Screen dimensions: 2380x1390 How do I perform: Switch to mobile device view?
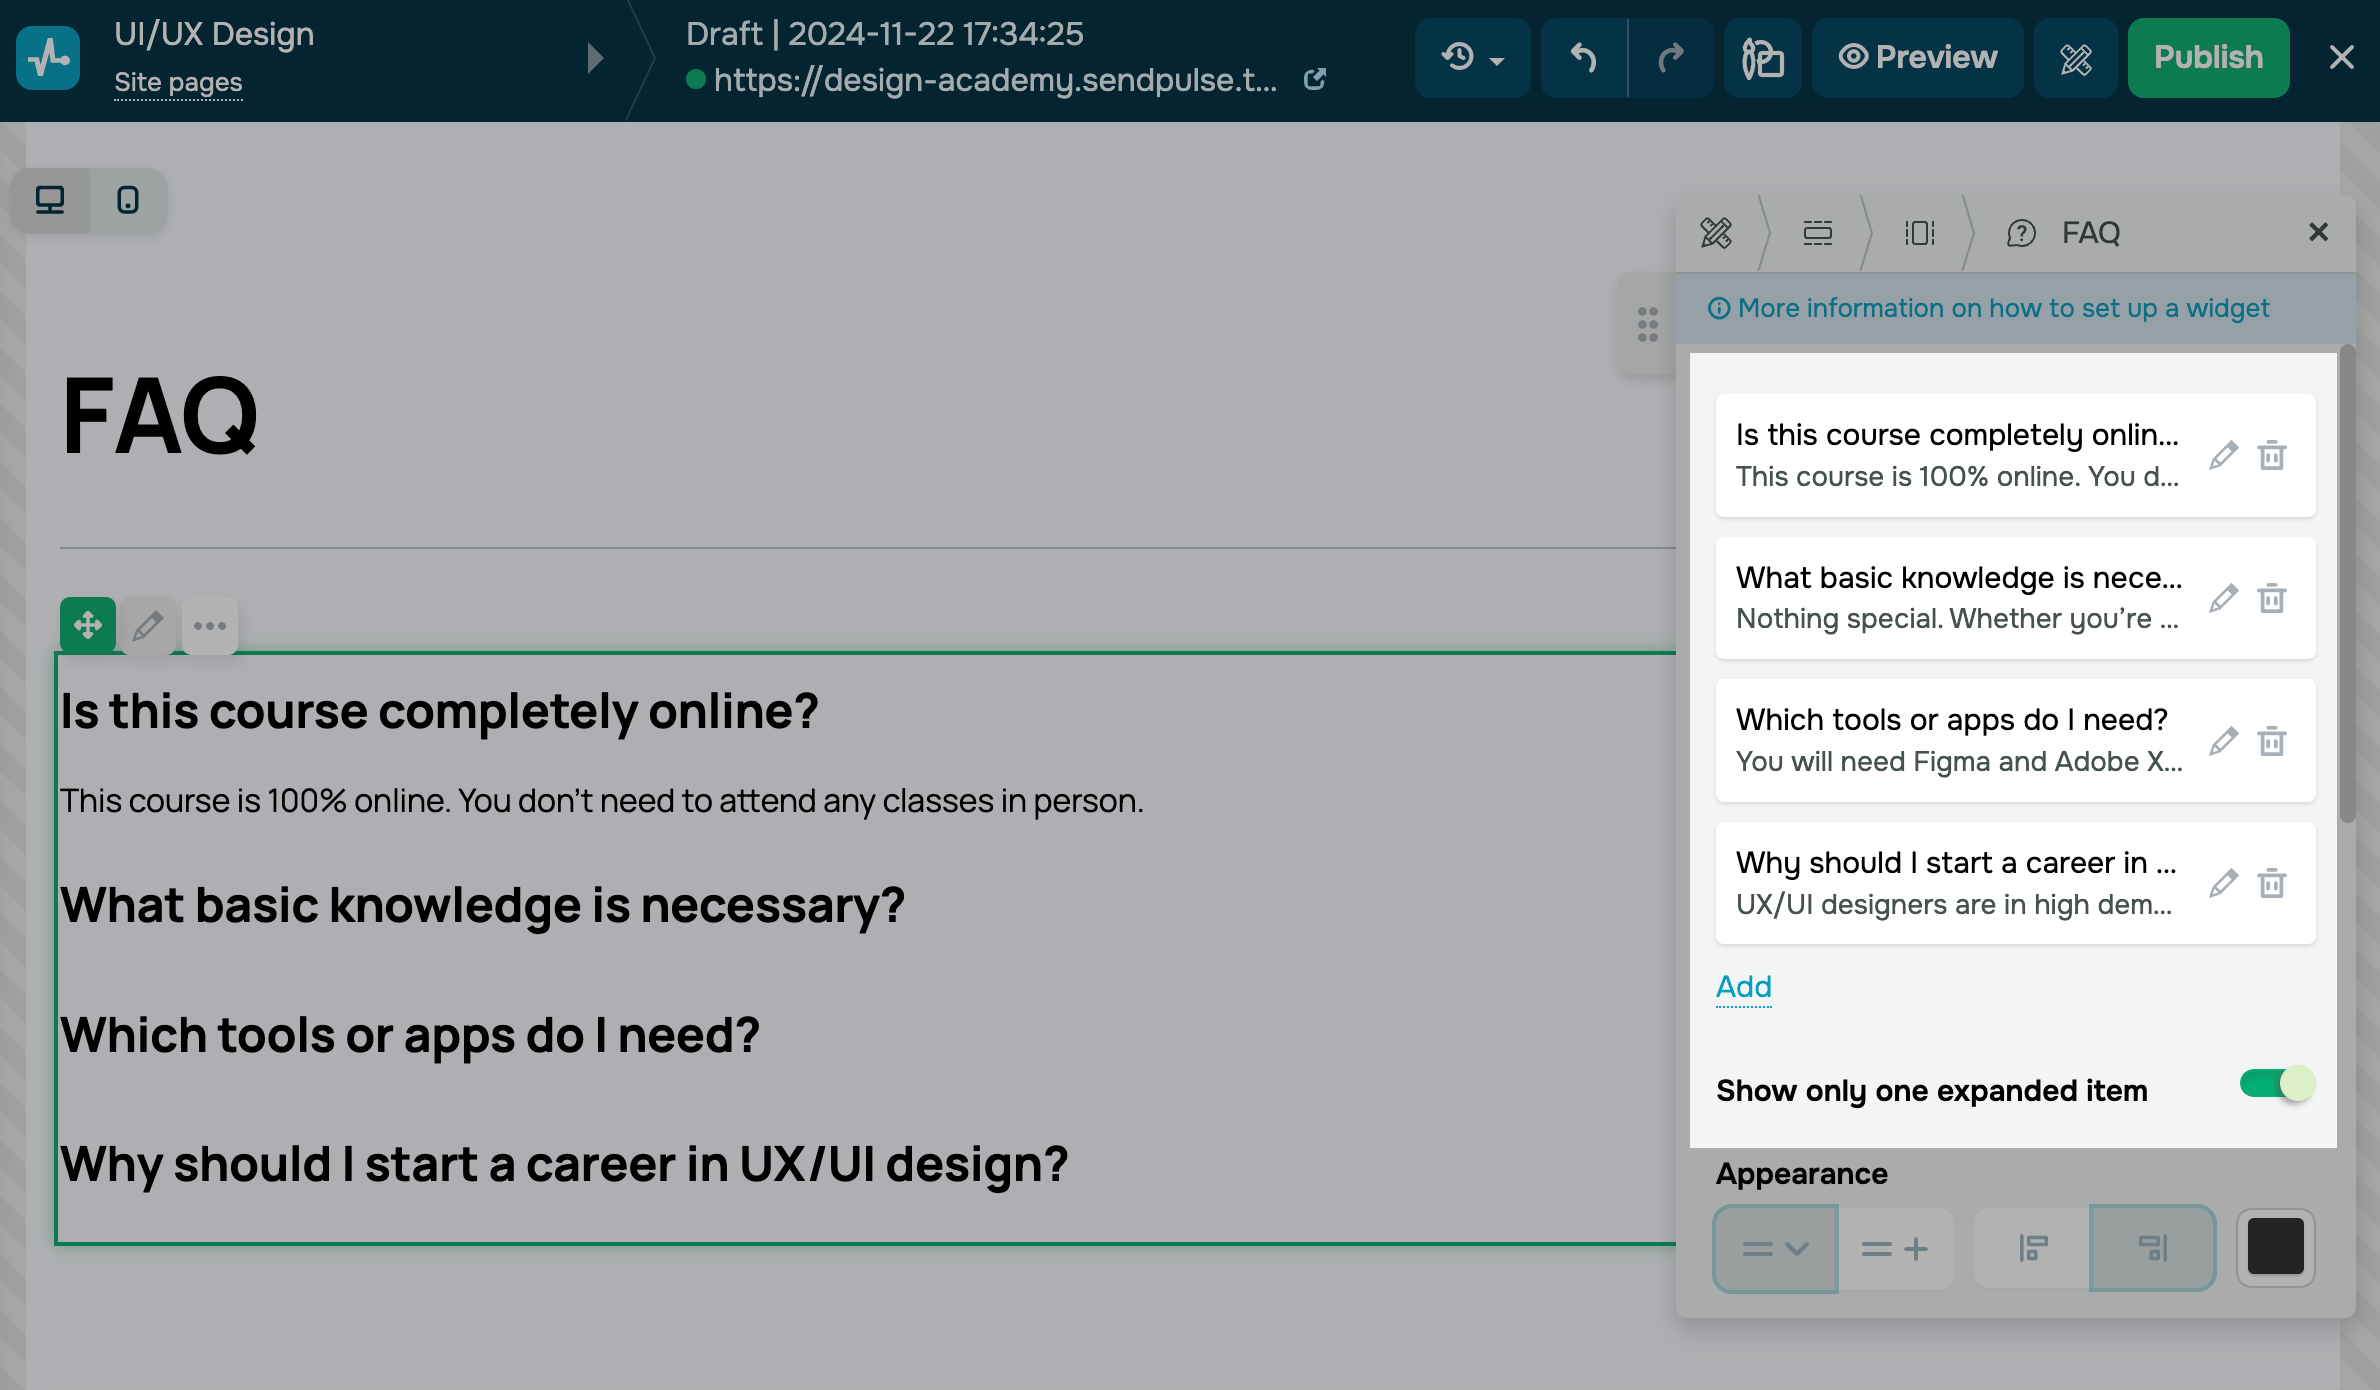point(128,200)
